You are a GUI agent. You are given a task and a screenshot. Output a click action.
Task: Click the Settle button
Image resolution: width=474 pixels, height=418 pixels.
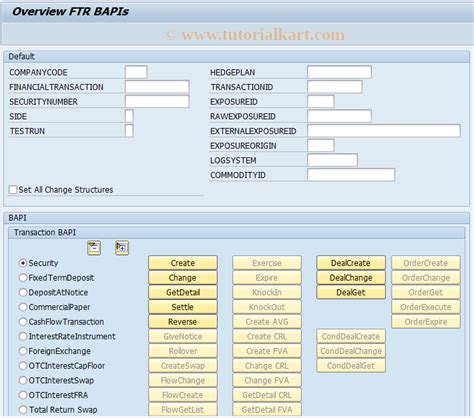pos(183,307)
